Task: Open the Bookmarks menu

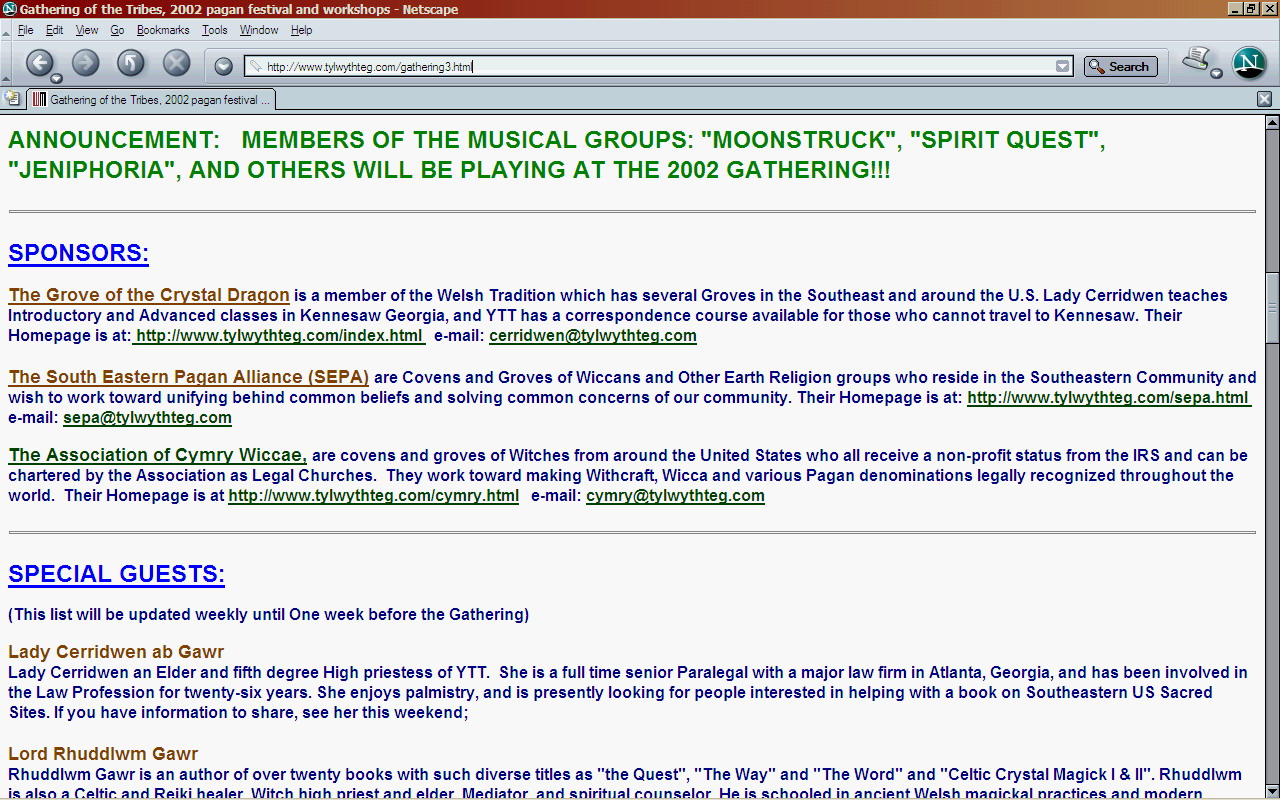Action: [x=163, y=30]
